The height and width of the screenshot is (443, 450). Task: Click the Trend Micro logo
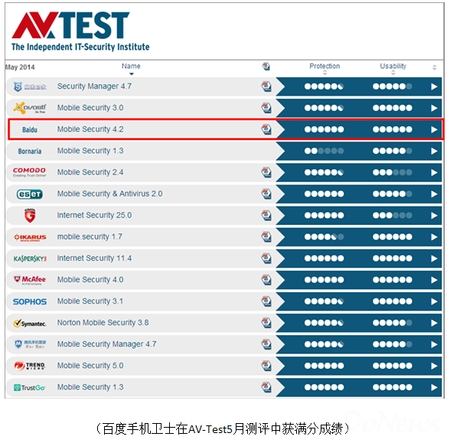coord(30,366)
